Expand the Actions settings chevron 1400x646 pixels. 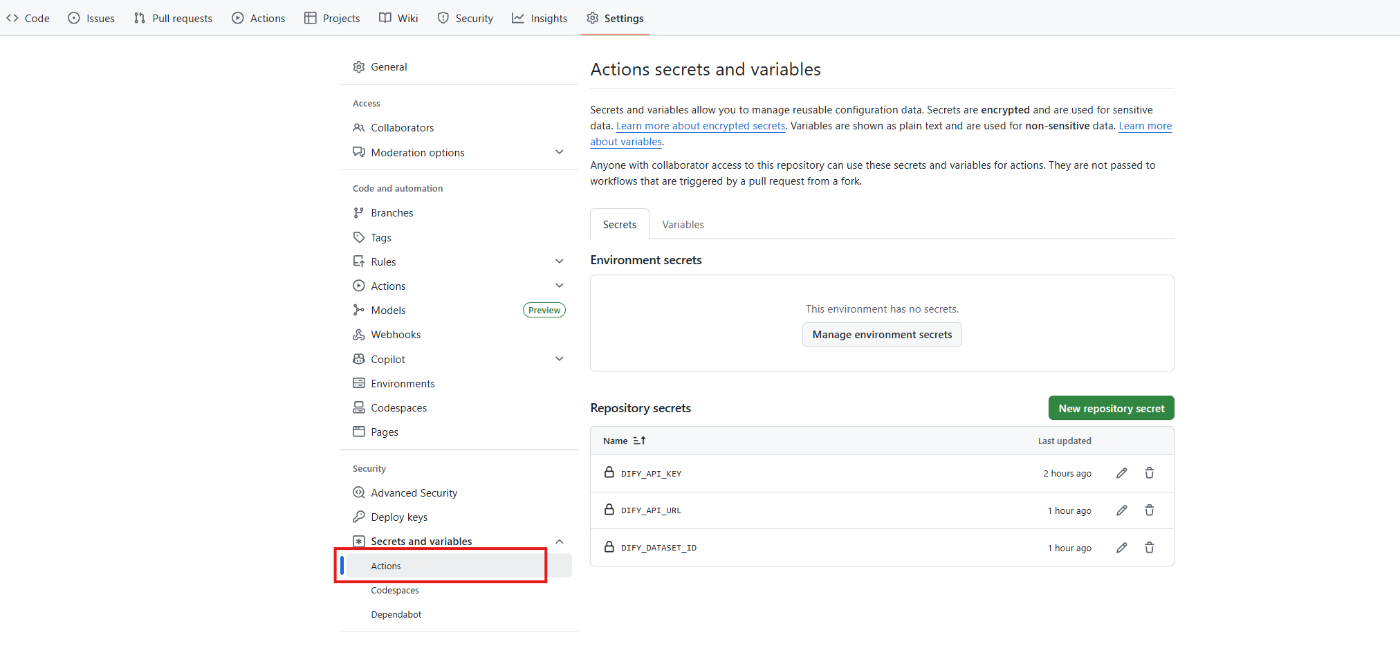click(559, 286)
